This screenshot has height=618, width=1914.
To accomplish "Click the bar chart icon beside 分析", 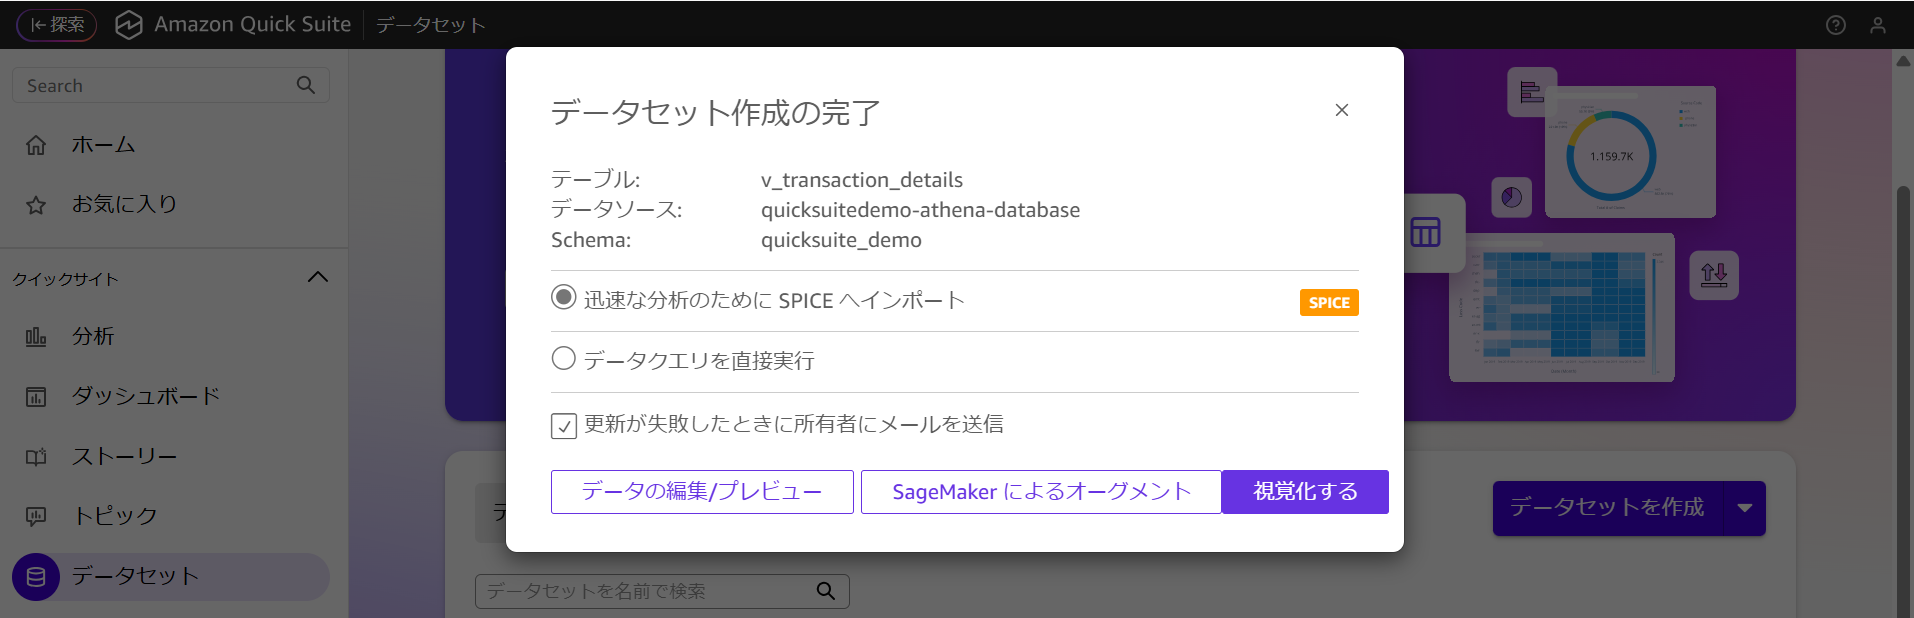I will [36, 337].
